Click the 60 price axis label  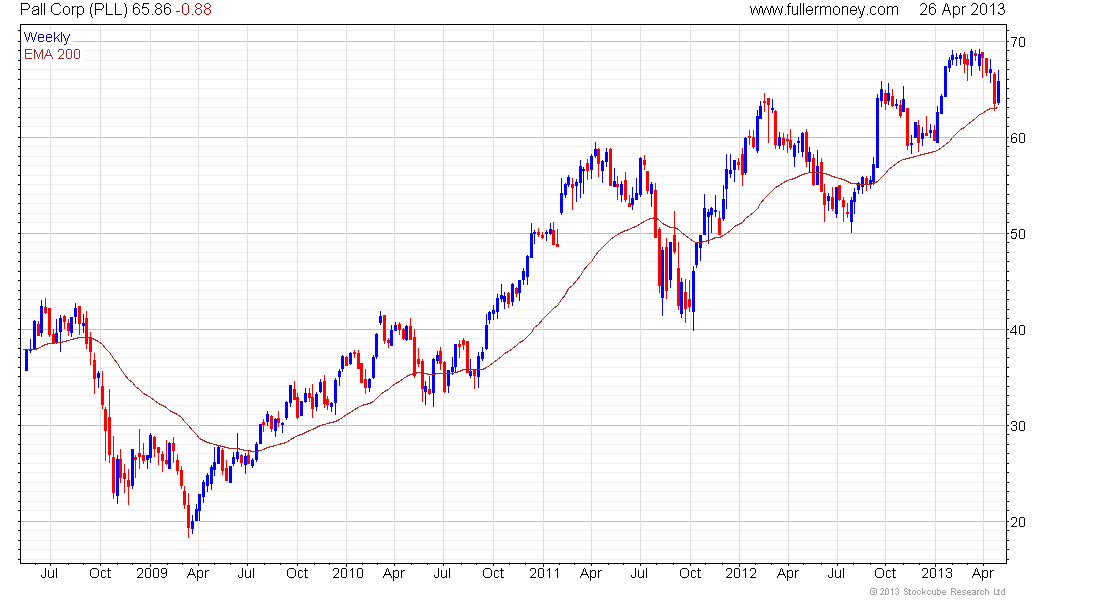[x=1017, y=138]
